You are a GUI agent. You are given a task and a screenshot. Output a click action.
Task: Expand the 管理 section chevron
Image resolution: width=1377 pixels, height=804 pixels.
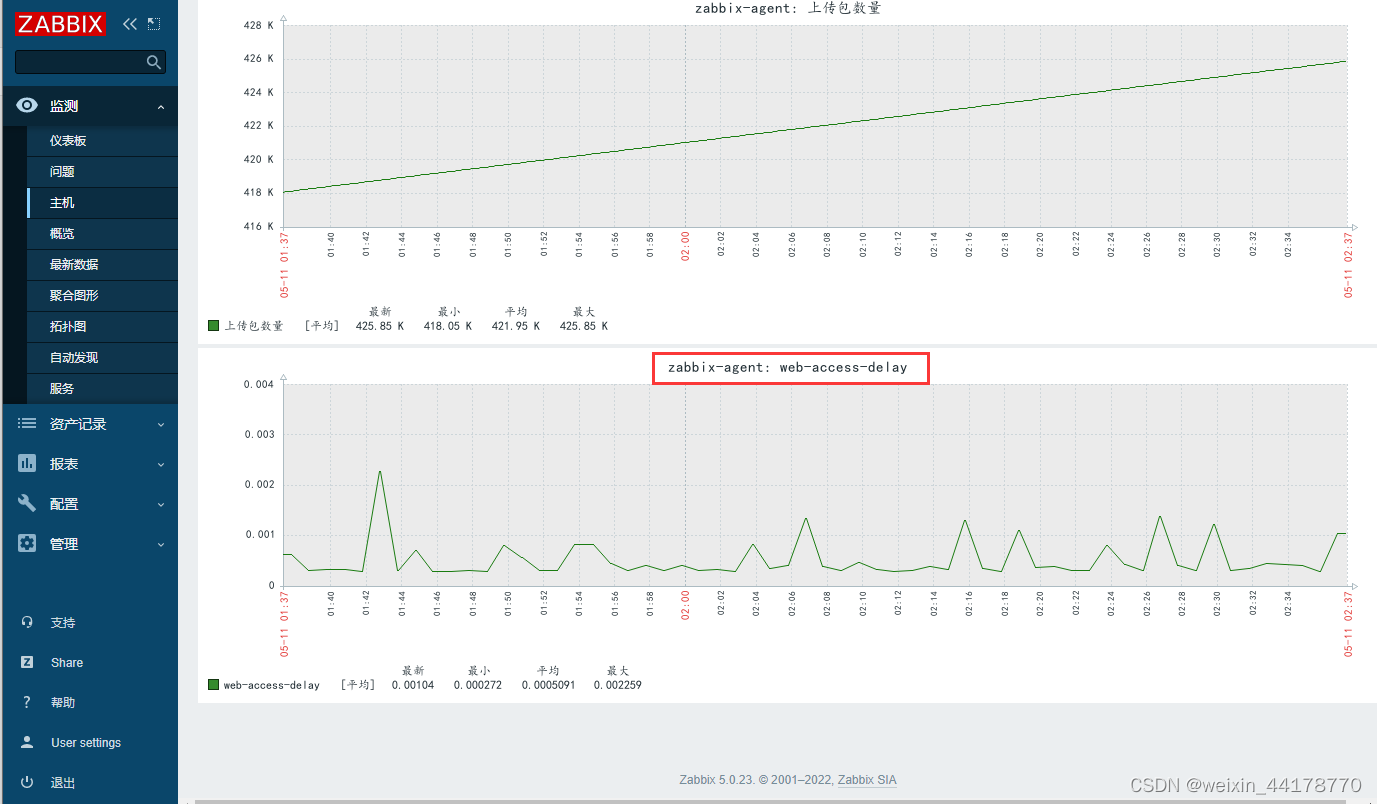click(x=161, y=545)
